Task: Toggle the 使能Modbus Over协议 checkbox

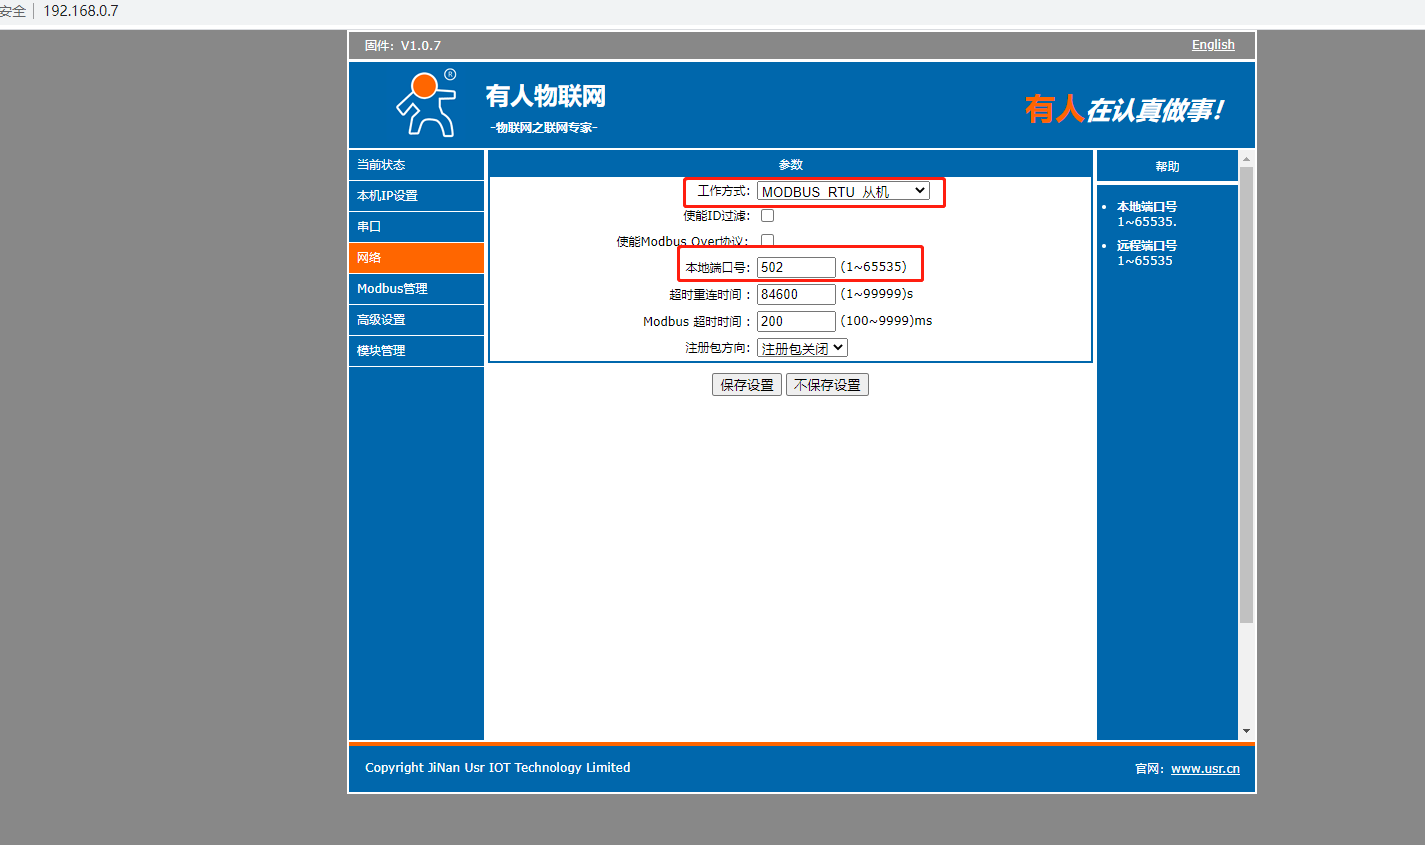Action: click(767, 240)
